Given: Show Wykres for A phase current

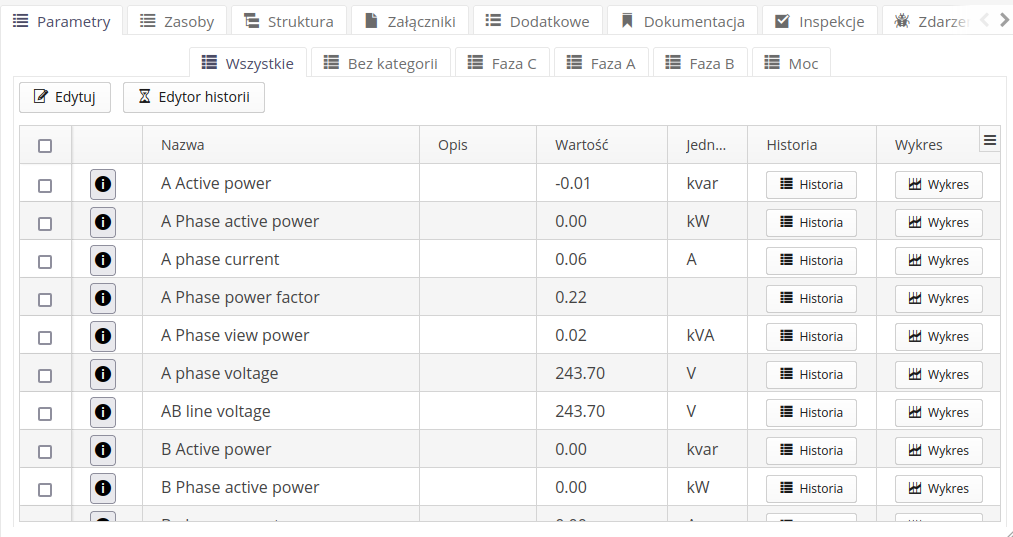Looking at the screenshot, I should tap(938, 261).
